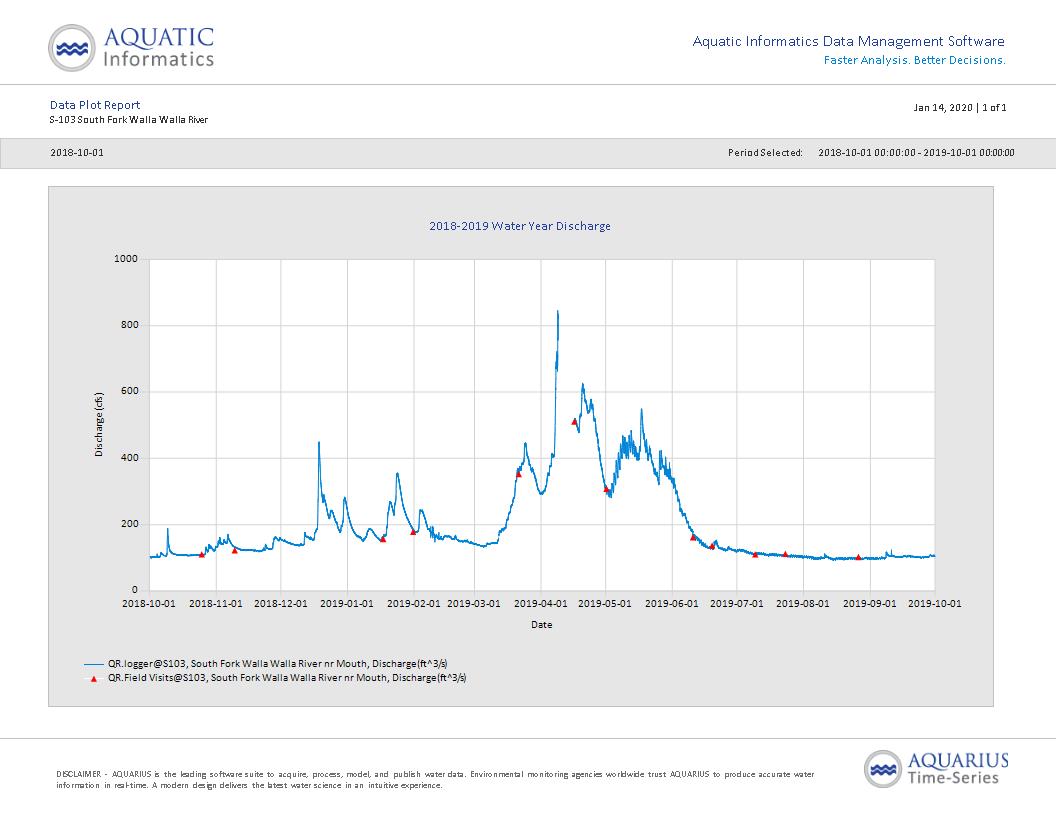This screenshot has height=816, width=1056.
Task: Click the red field visit marker in late August 2019
Action: tap(858, 557)
